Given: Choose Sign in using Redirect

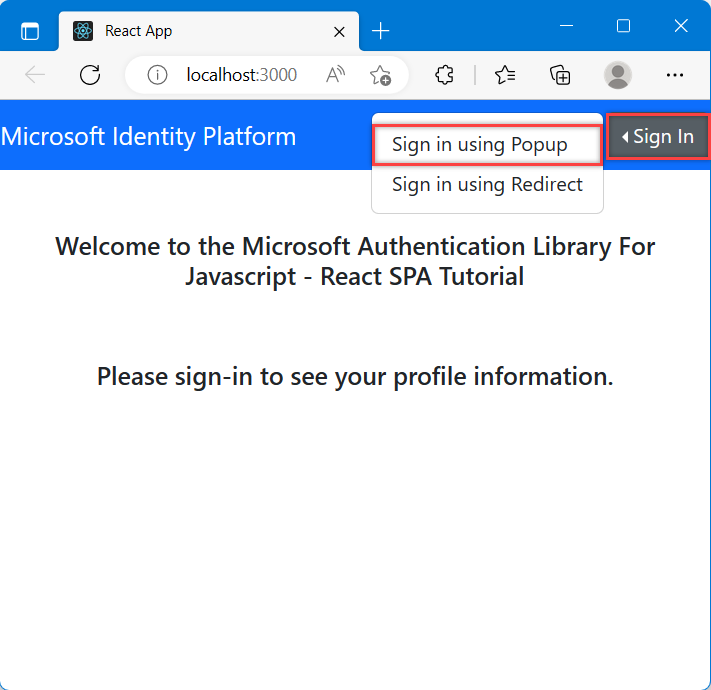Looking at the screenshot, I should [487, 185].
